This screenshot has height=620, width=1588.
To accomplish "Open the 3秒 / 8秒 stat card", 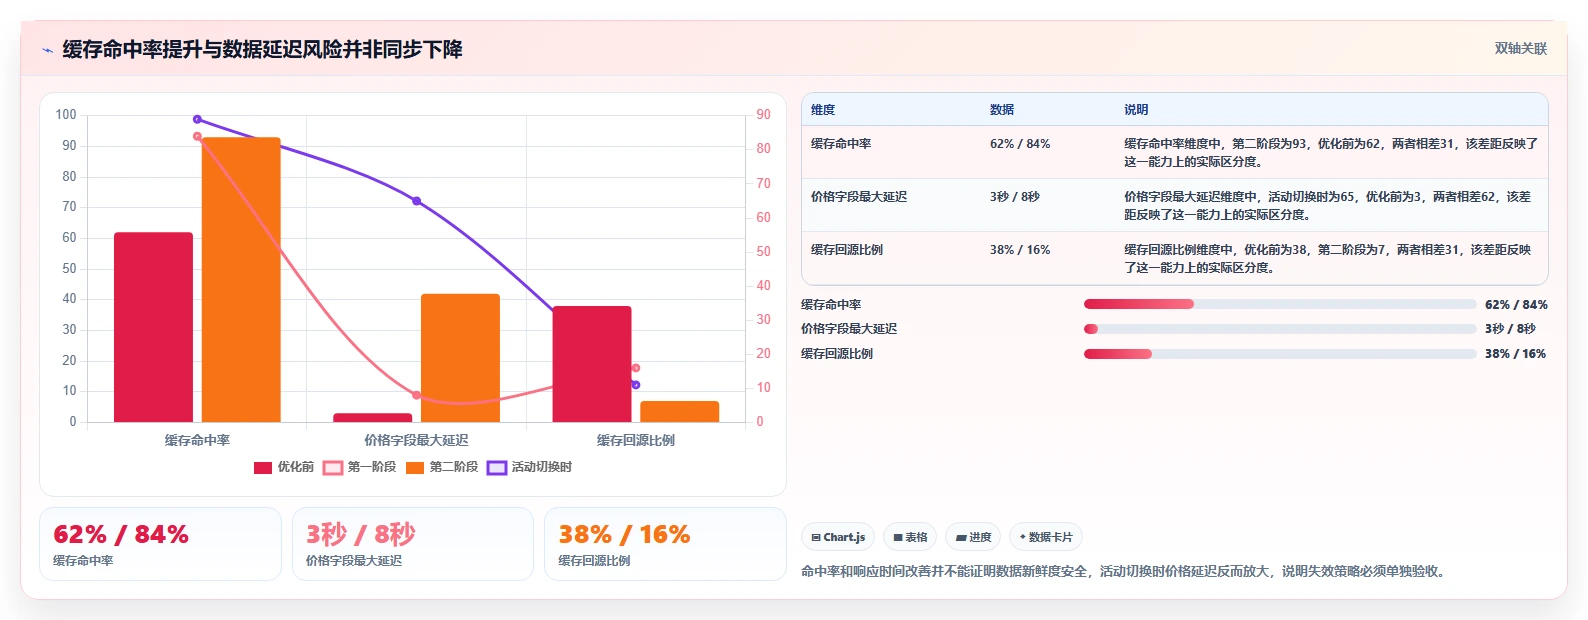I will [413, 544].
